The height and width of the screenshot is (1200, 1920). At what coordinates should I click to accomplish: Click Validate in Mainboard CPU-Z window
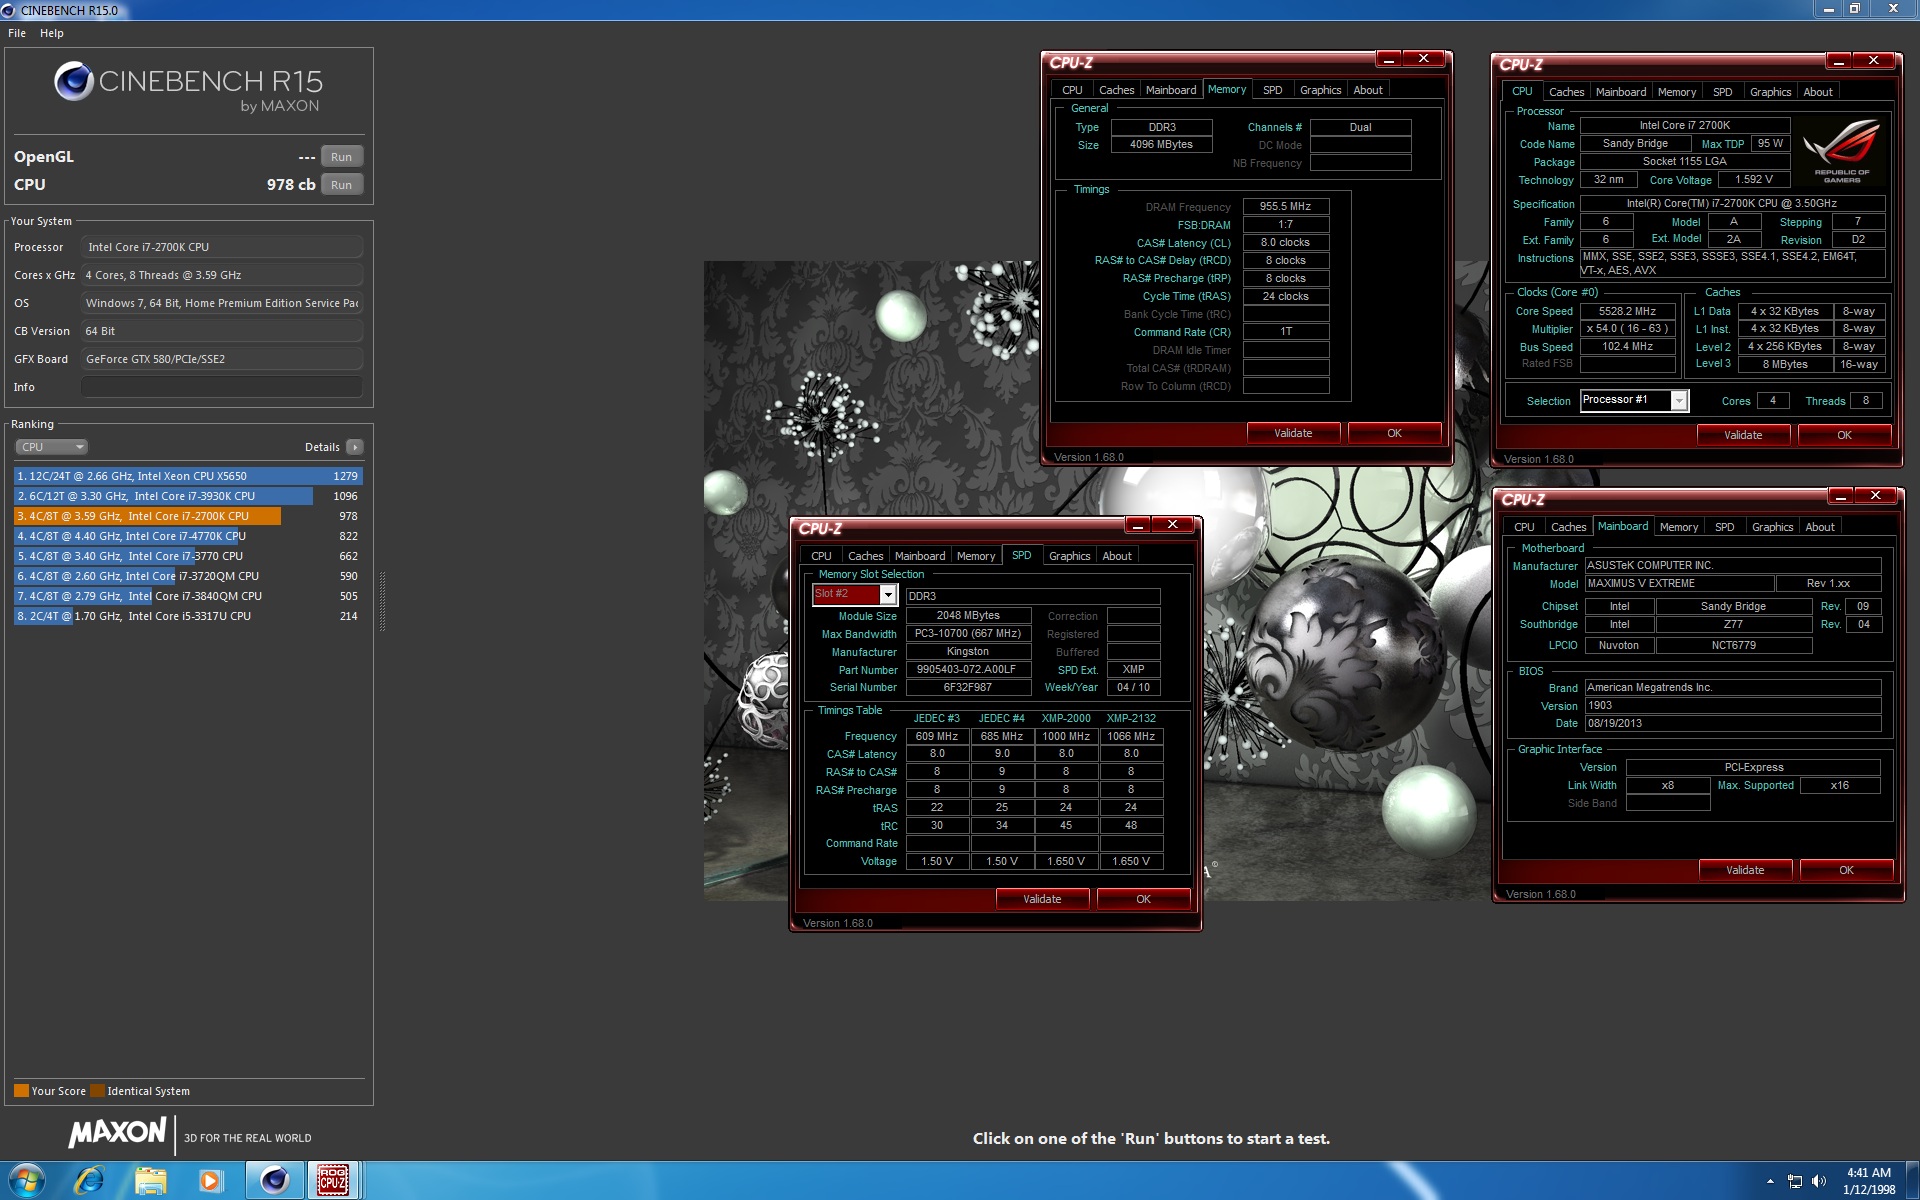pyautogui.click(x=1745, y=870)
